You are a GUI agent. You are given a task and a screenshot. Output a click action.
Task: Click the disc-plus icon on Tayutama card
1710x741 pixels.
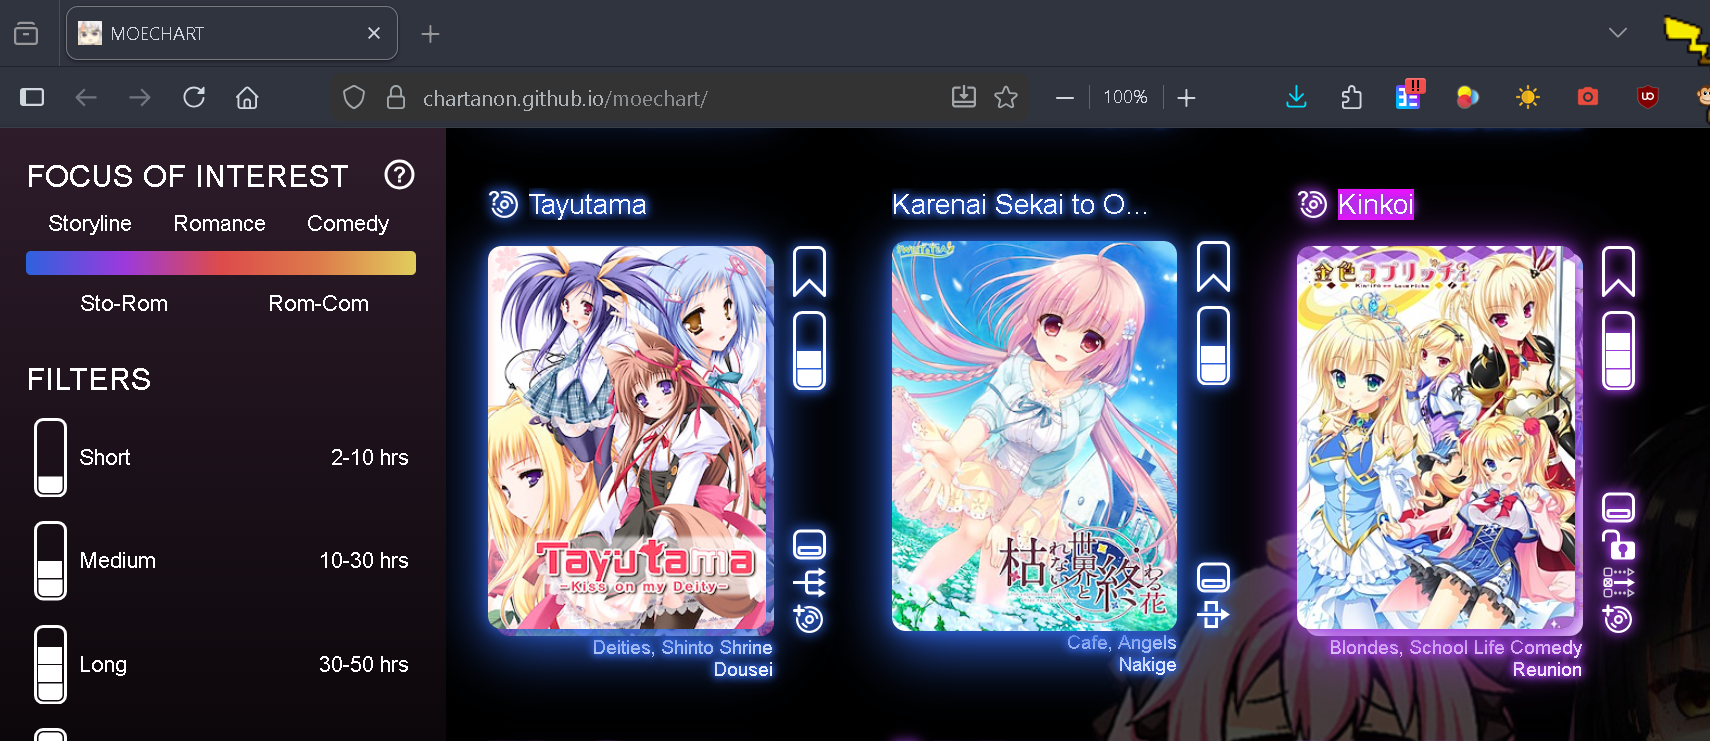coord(809,619)
